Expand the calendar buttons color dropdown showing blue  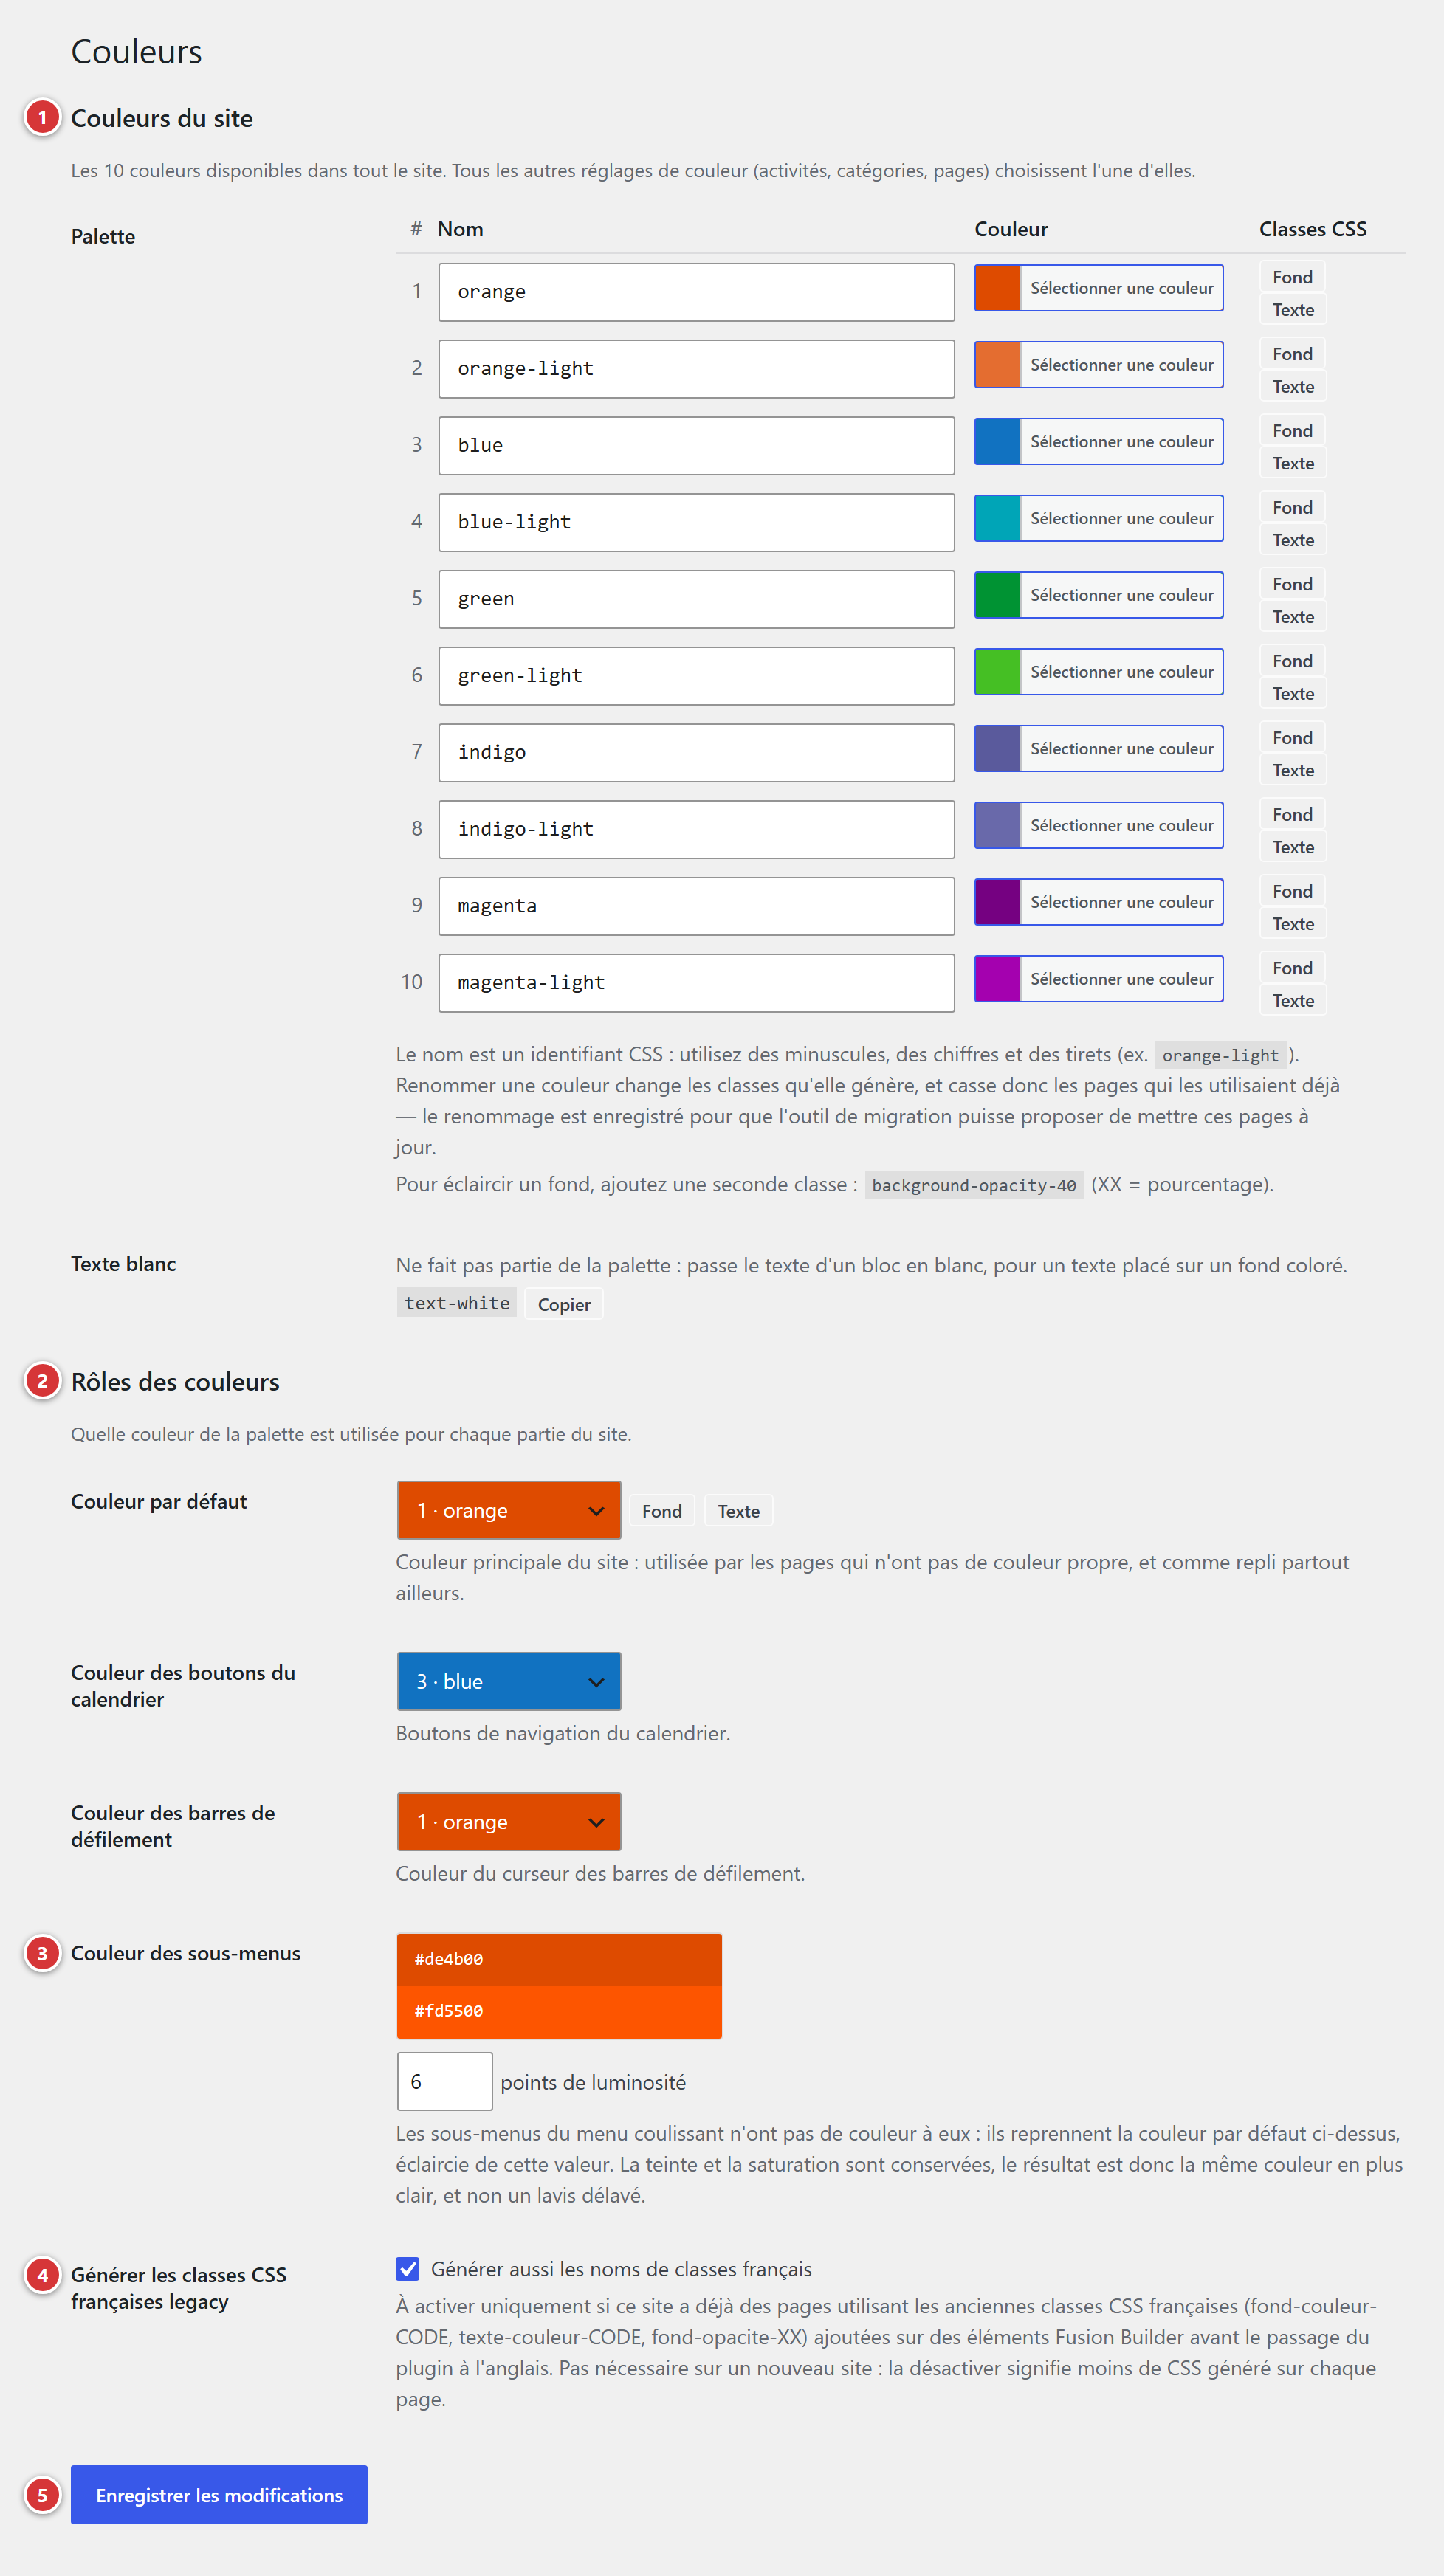[509, 1681]
